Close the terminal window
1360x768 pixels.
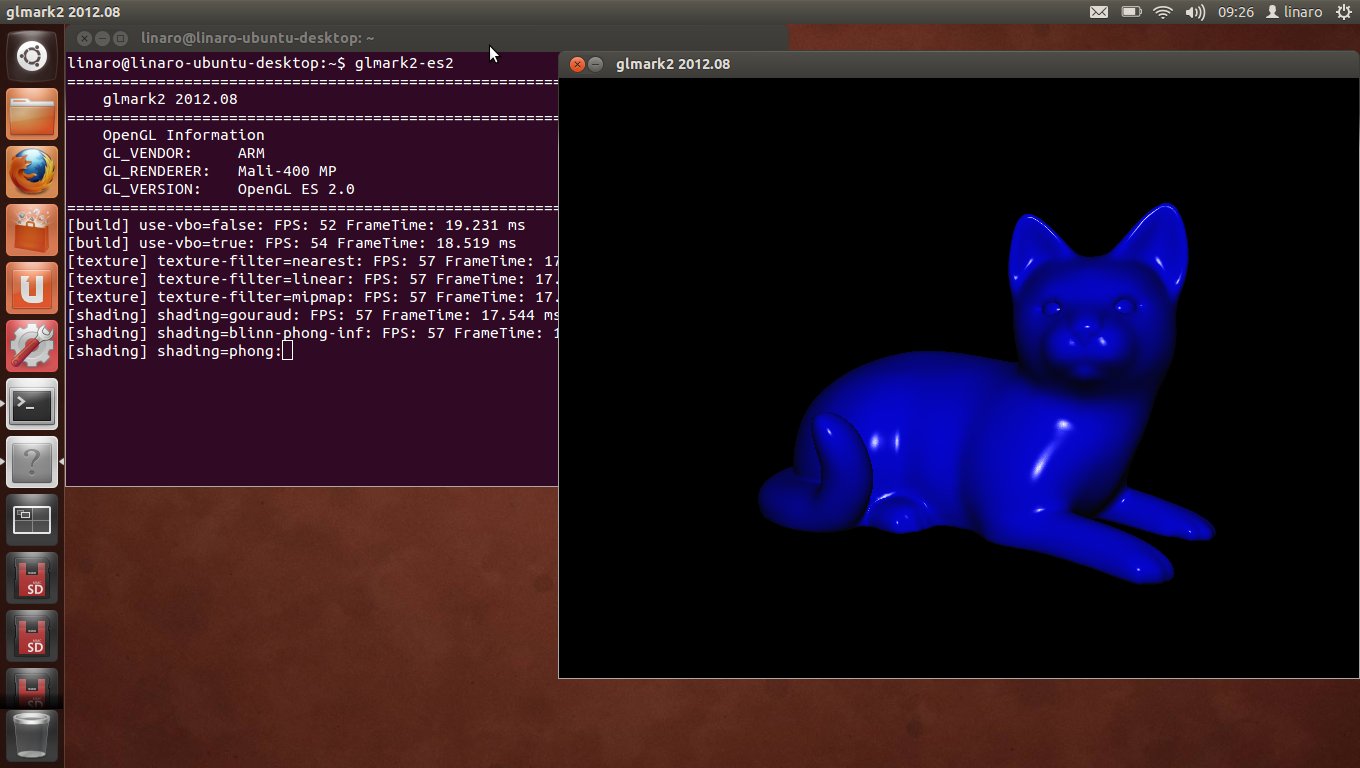coord(85,38)
